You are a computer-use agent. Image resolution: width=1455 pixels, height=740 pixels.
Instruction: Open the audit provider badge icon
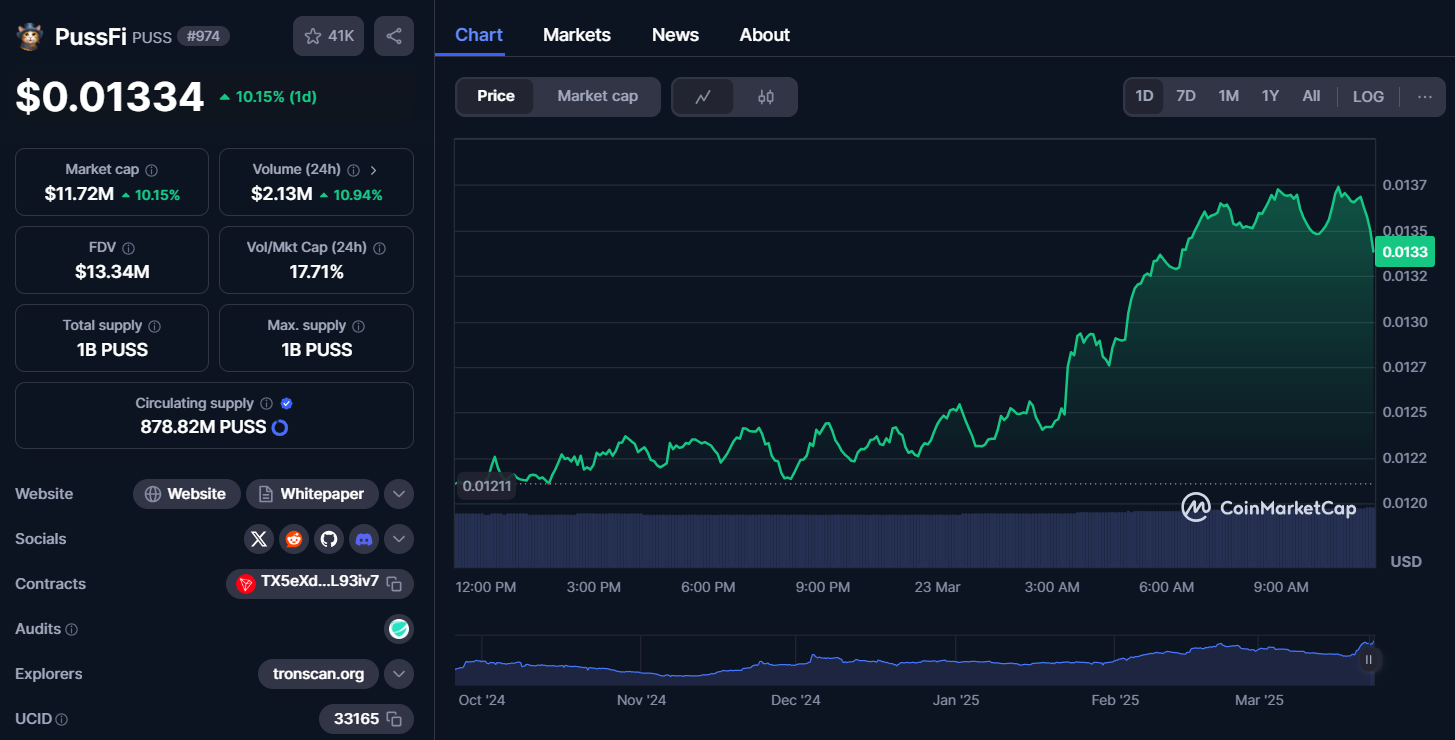pos(399,629)
